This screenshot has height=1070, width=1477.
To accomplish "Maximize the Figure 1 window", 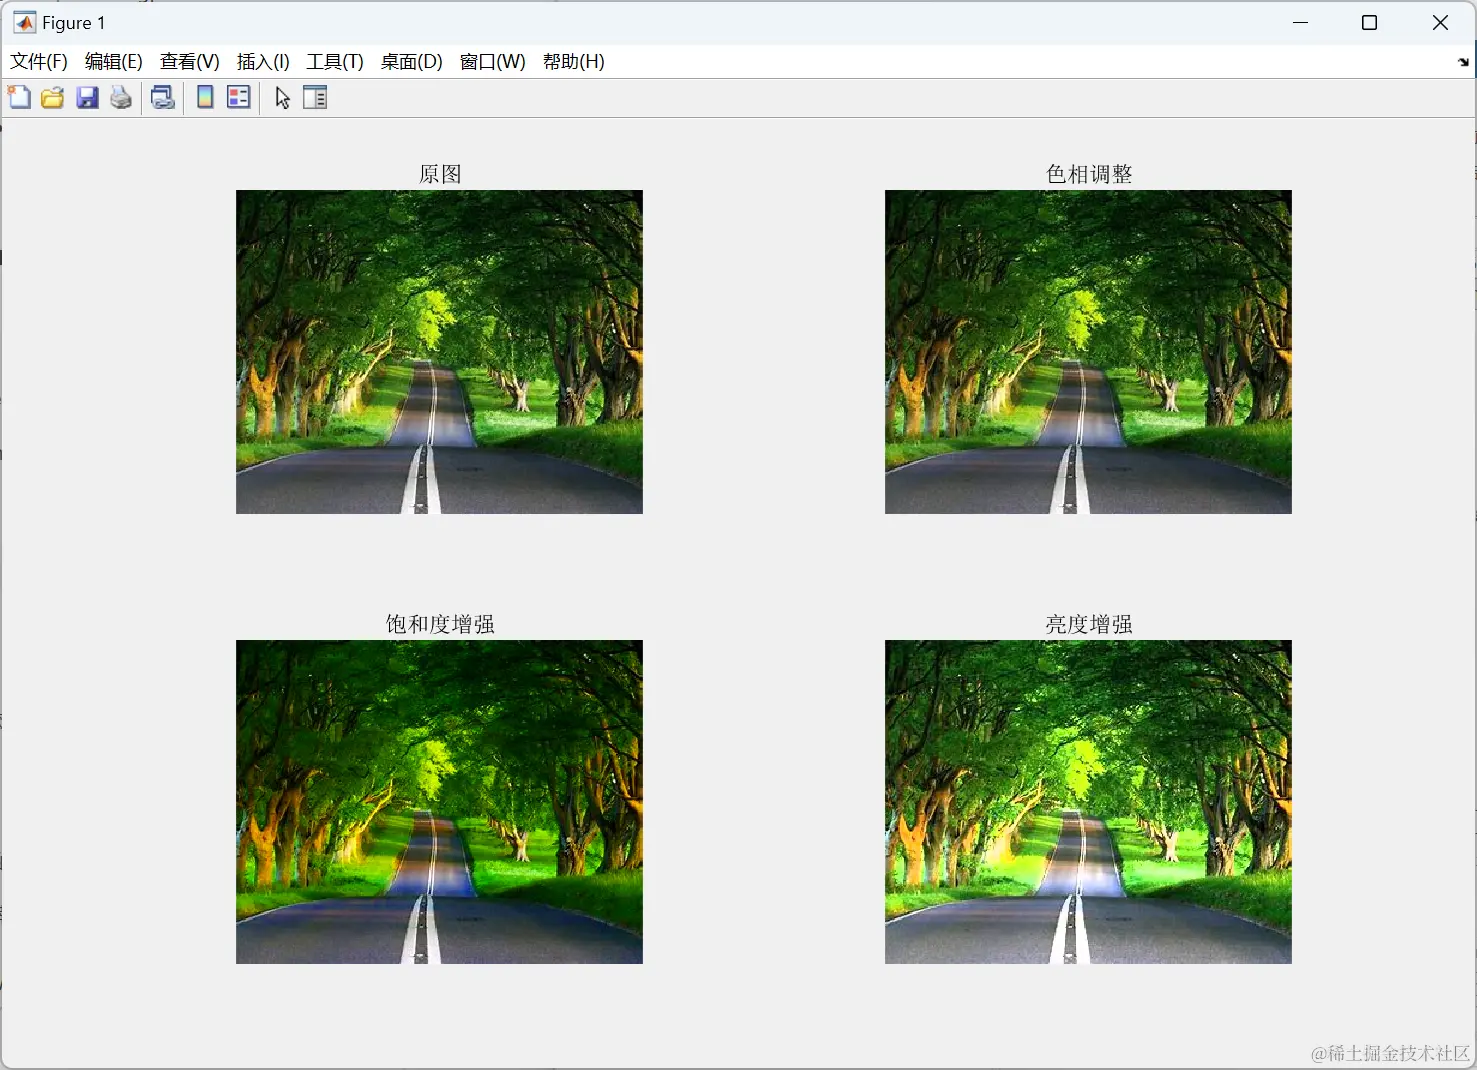I will 1370,22.
